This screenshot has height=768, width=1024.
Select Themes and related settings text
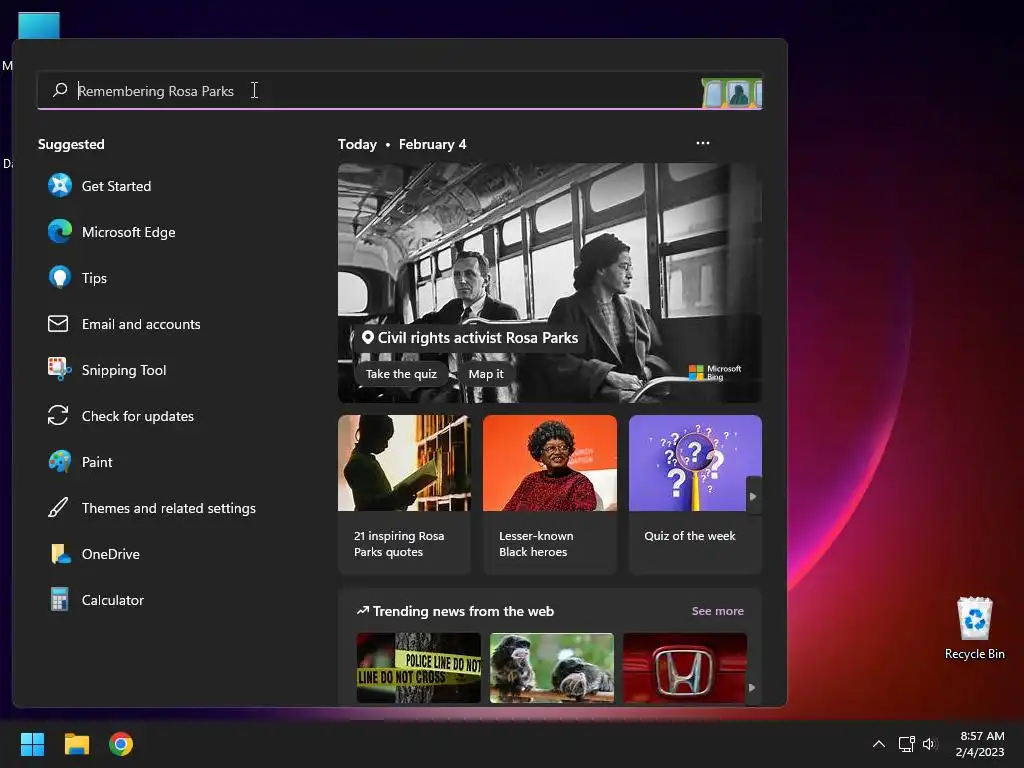tap(168, 508)
